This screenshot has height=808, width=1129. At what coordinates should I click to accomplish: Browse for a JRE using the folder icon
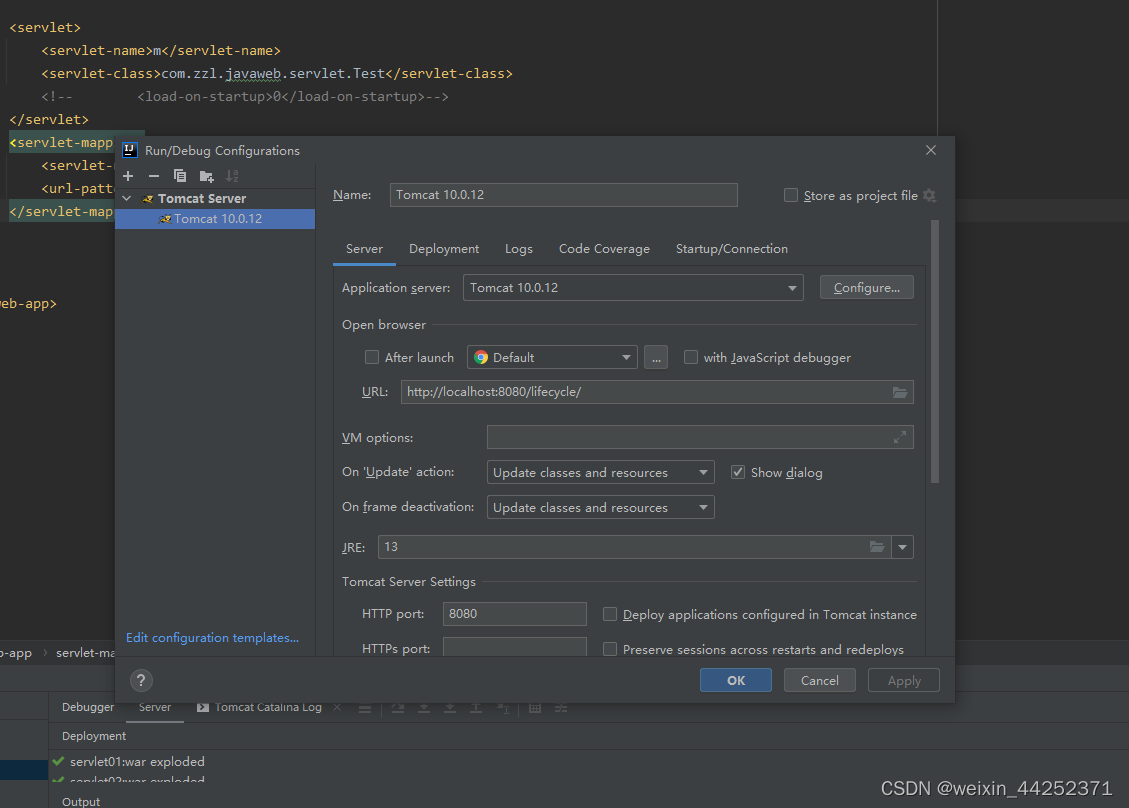coord(876,547)
